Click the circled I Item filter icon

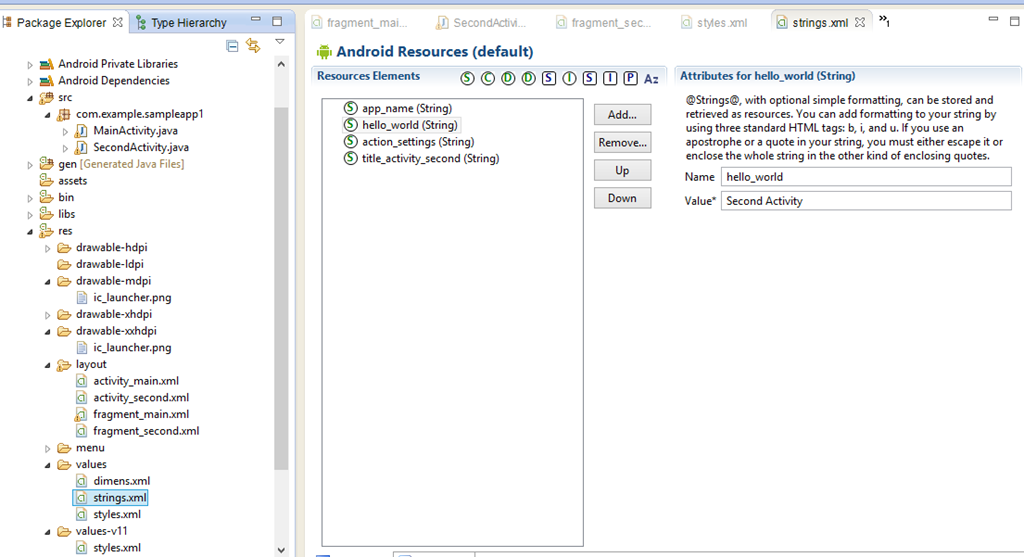click(x=569, y=78)
